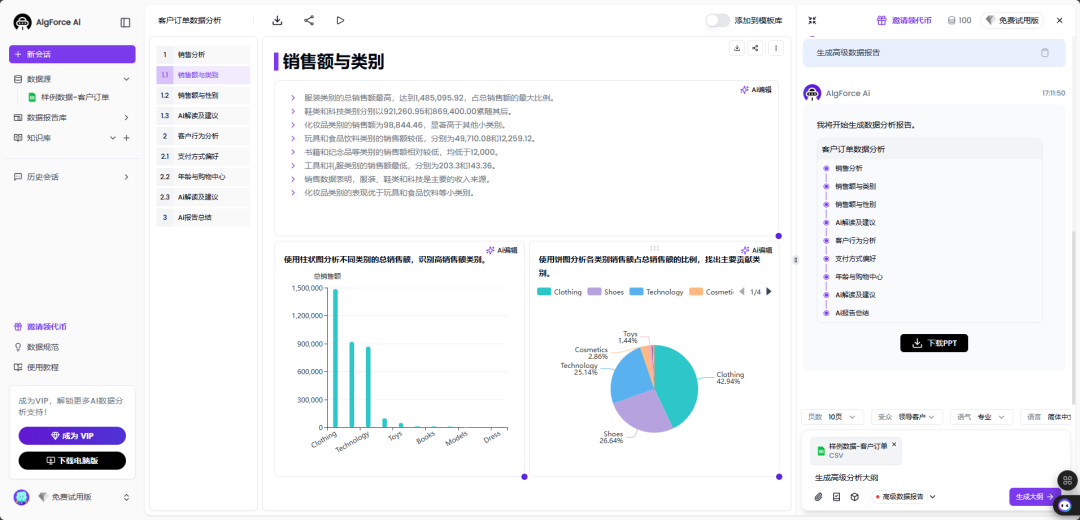1080x520 pixels.
Task: Open the 页数 10页 dropdown
Action: pos(832,417)
